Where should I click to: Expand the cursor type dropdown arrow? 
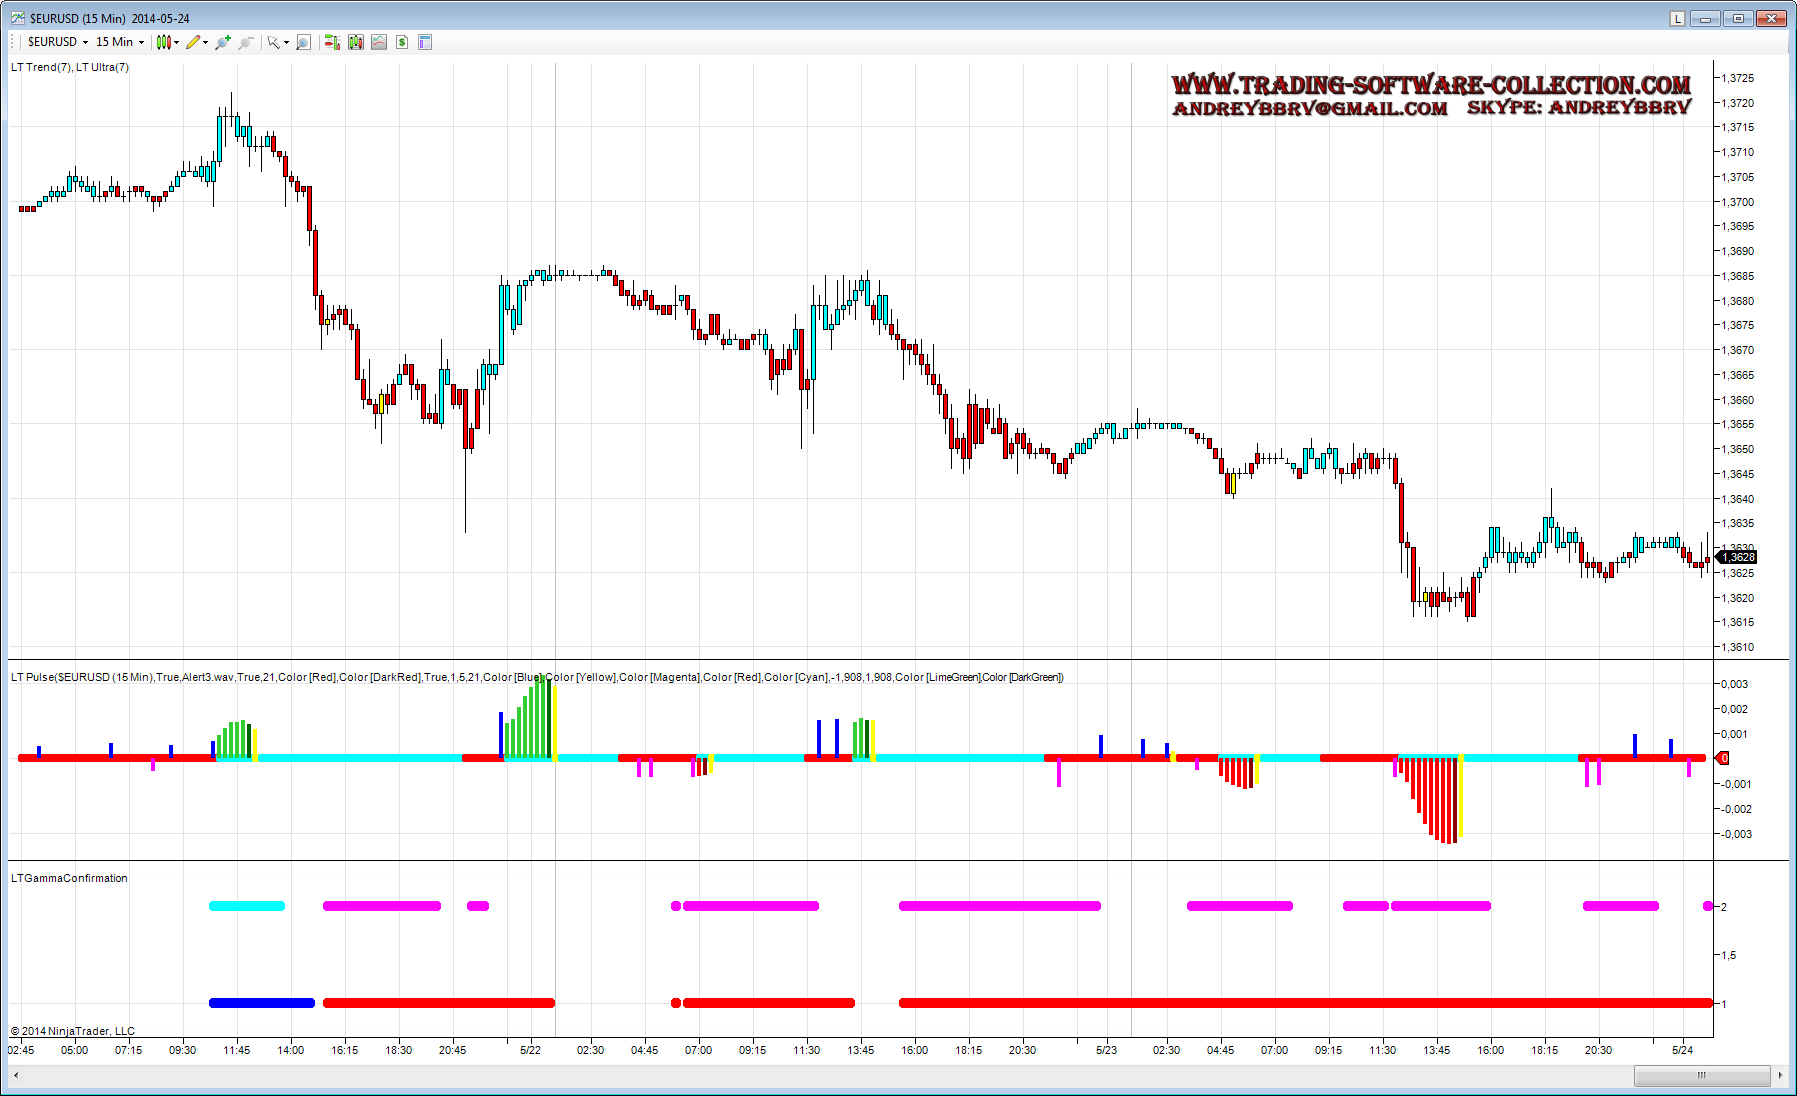[286, 42]
